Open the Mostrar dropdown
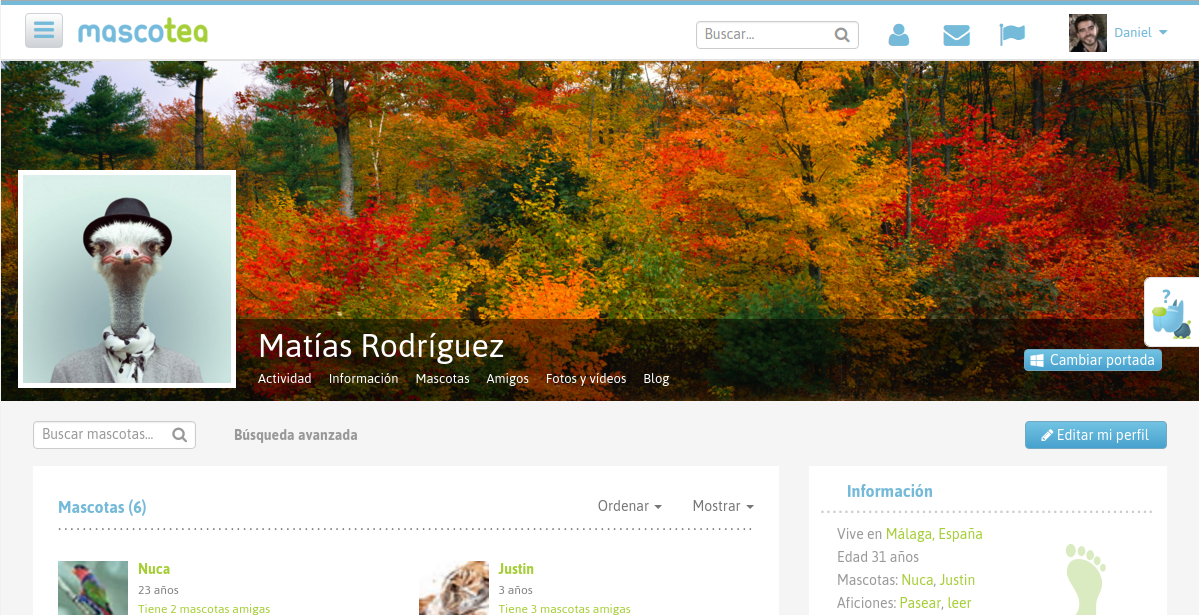1199x615 pixels. coord(722,506)
